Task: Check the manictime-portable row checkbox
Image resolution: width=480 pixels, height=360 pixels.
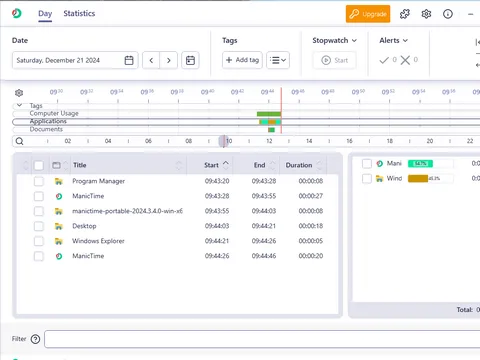Action: (39, 211)
